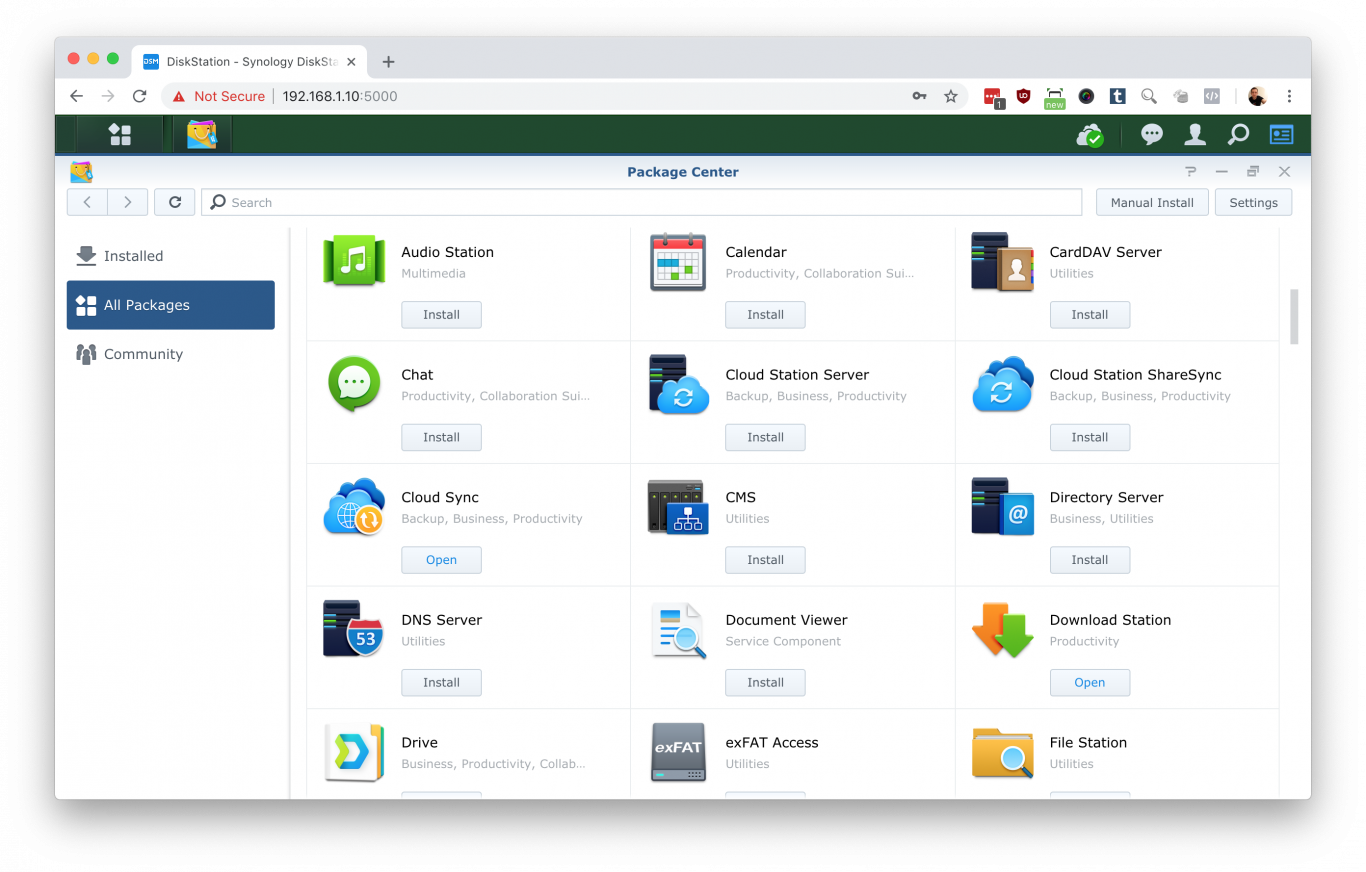Screen dimensions: 1366x872
Task: Open the DSM main menu icon
Action: coord(120,134)
